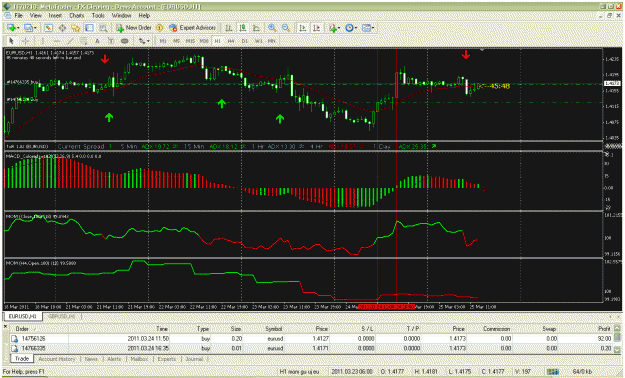This screenshot has height=378, width=625.
Task: Select trade order 14756126 row
Action: [311, 339]
